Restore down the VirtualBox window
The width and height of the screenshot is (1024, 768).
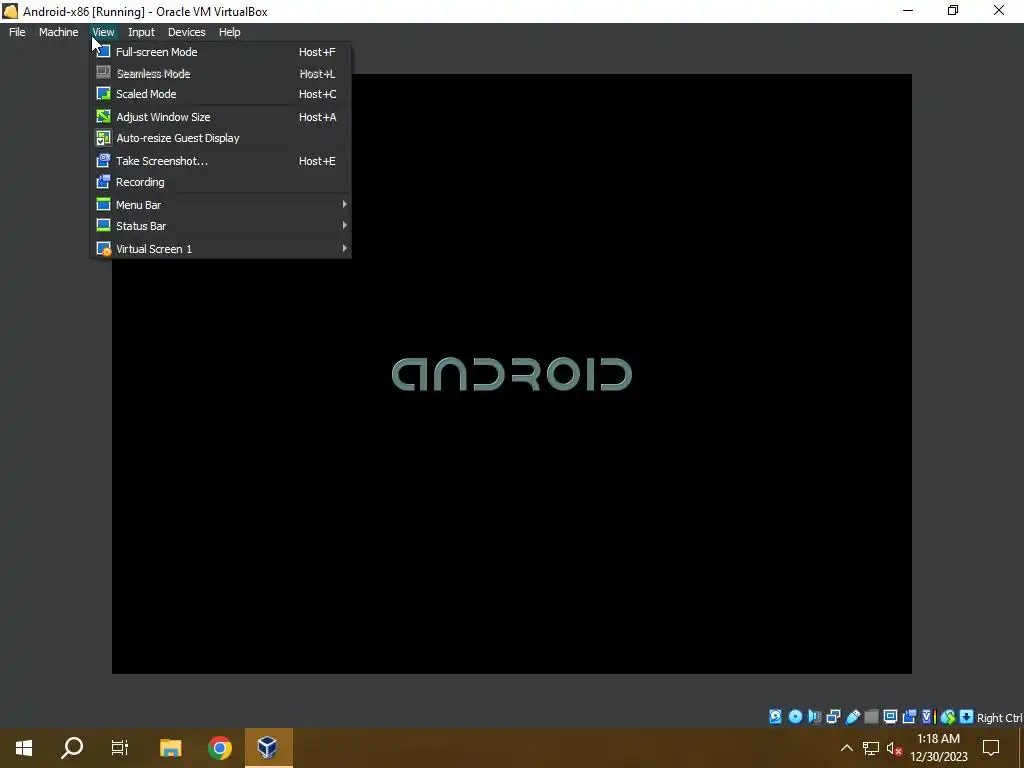[953, 10]
